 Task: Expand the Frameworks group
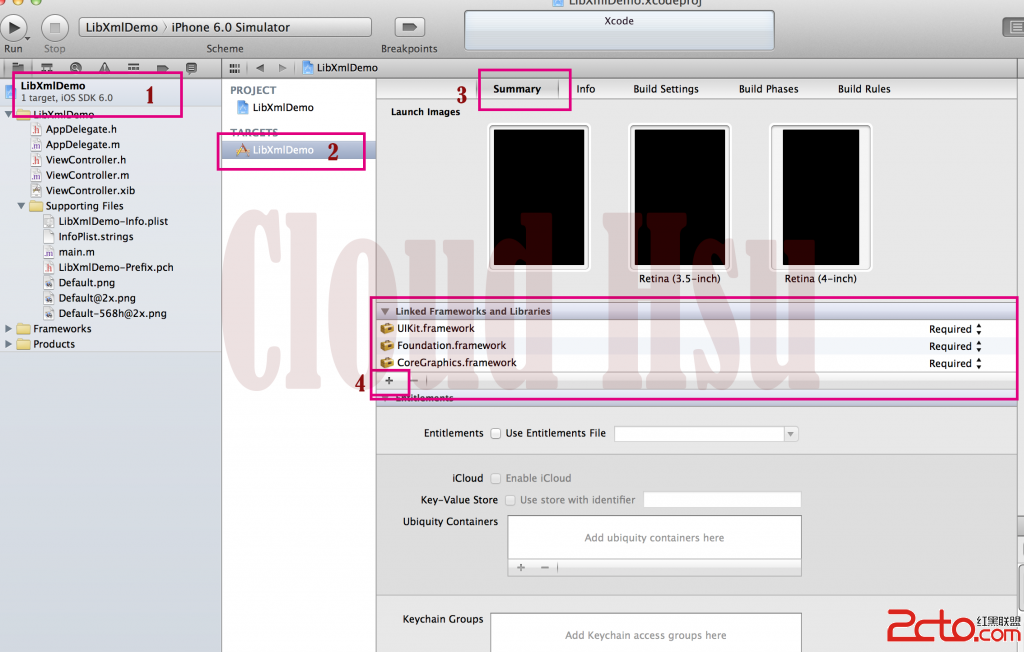click(8, 329)
